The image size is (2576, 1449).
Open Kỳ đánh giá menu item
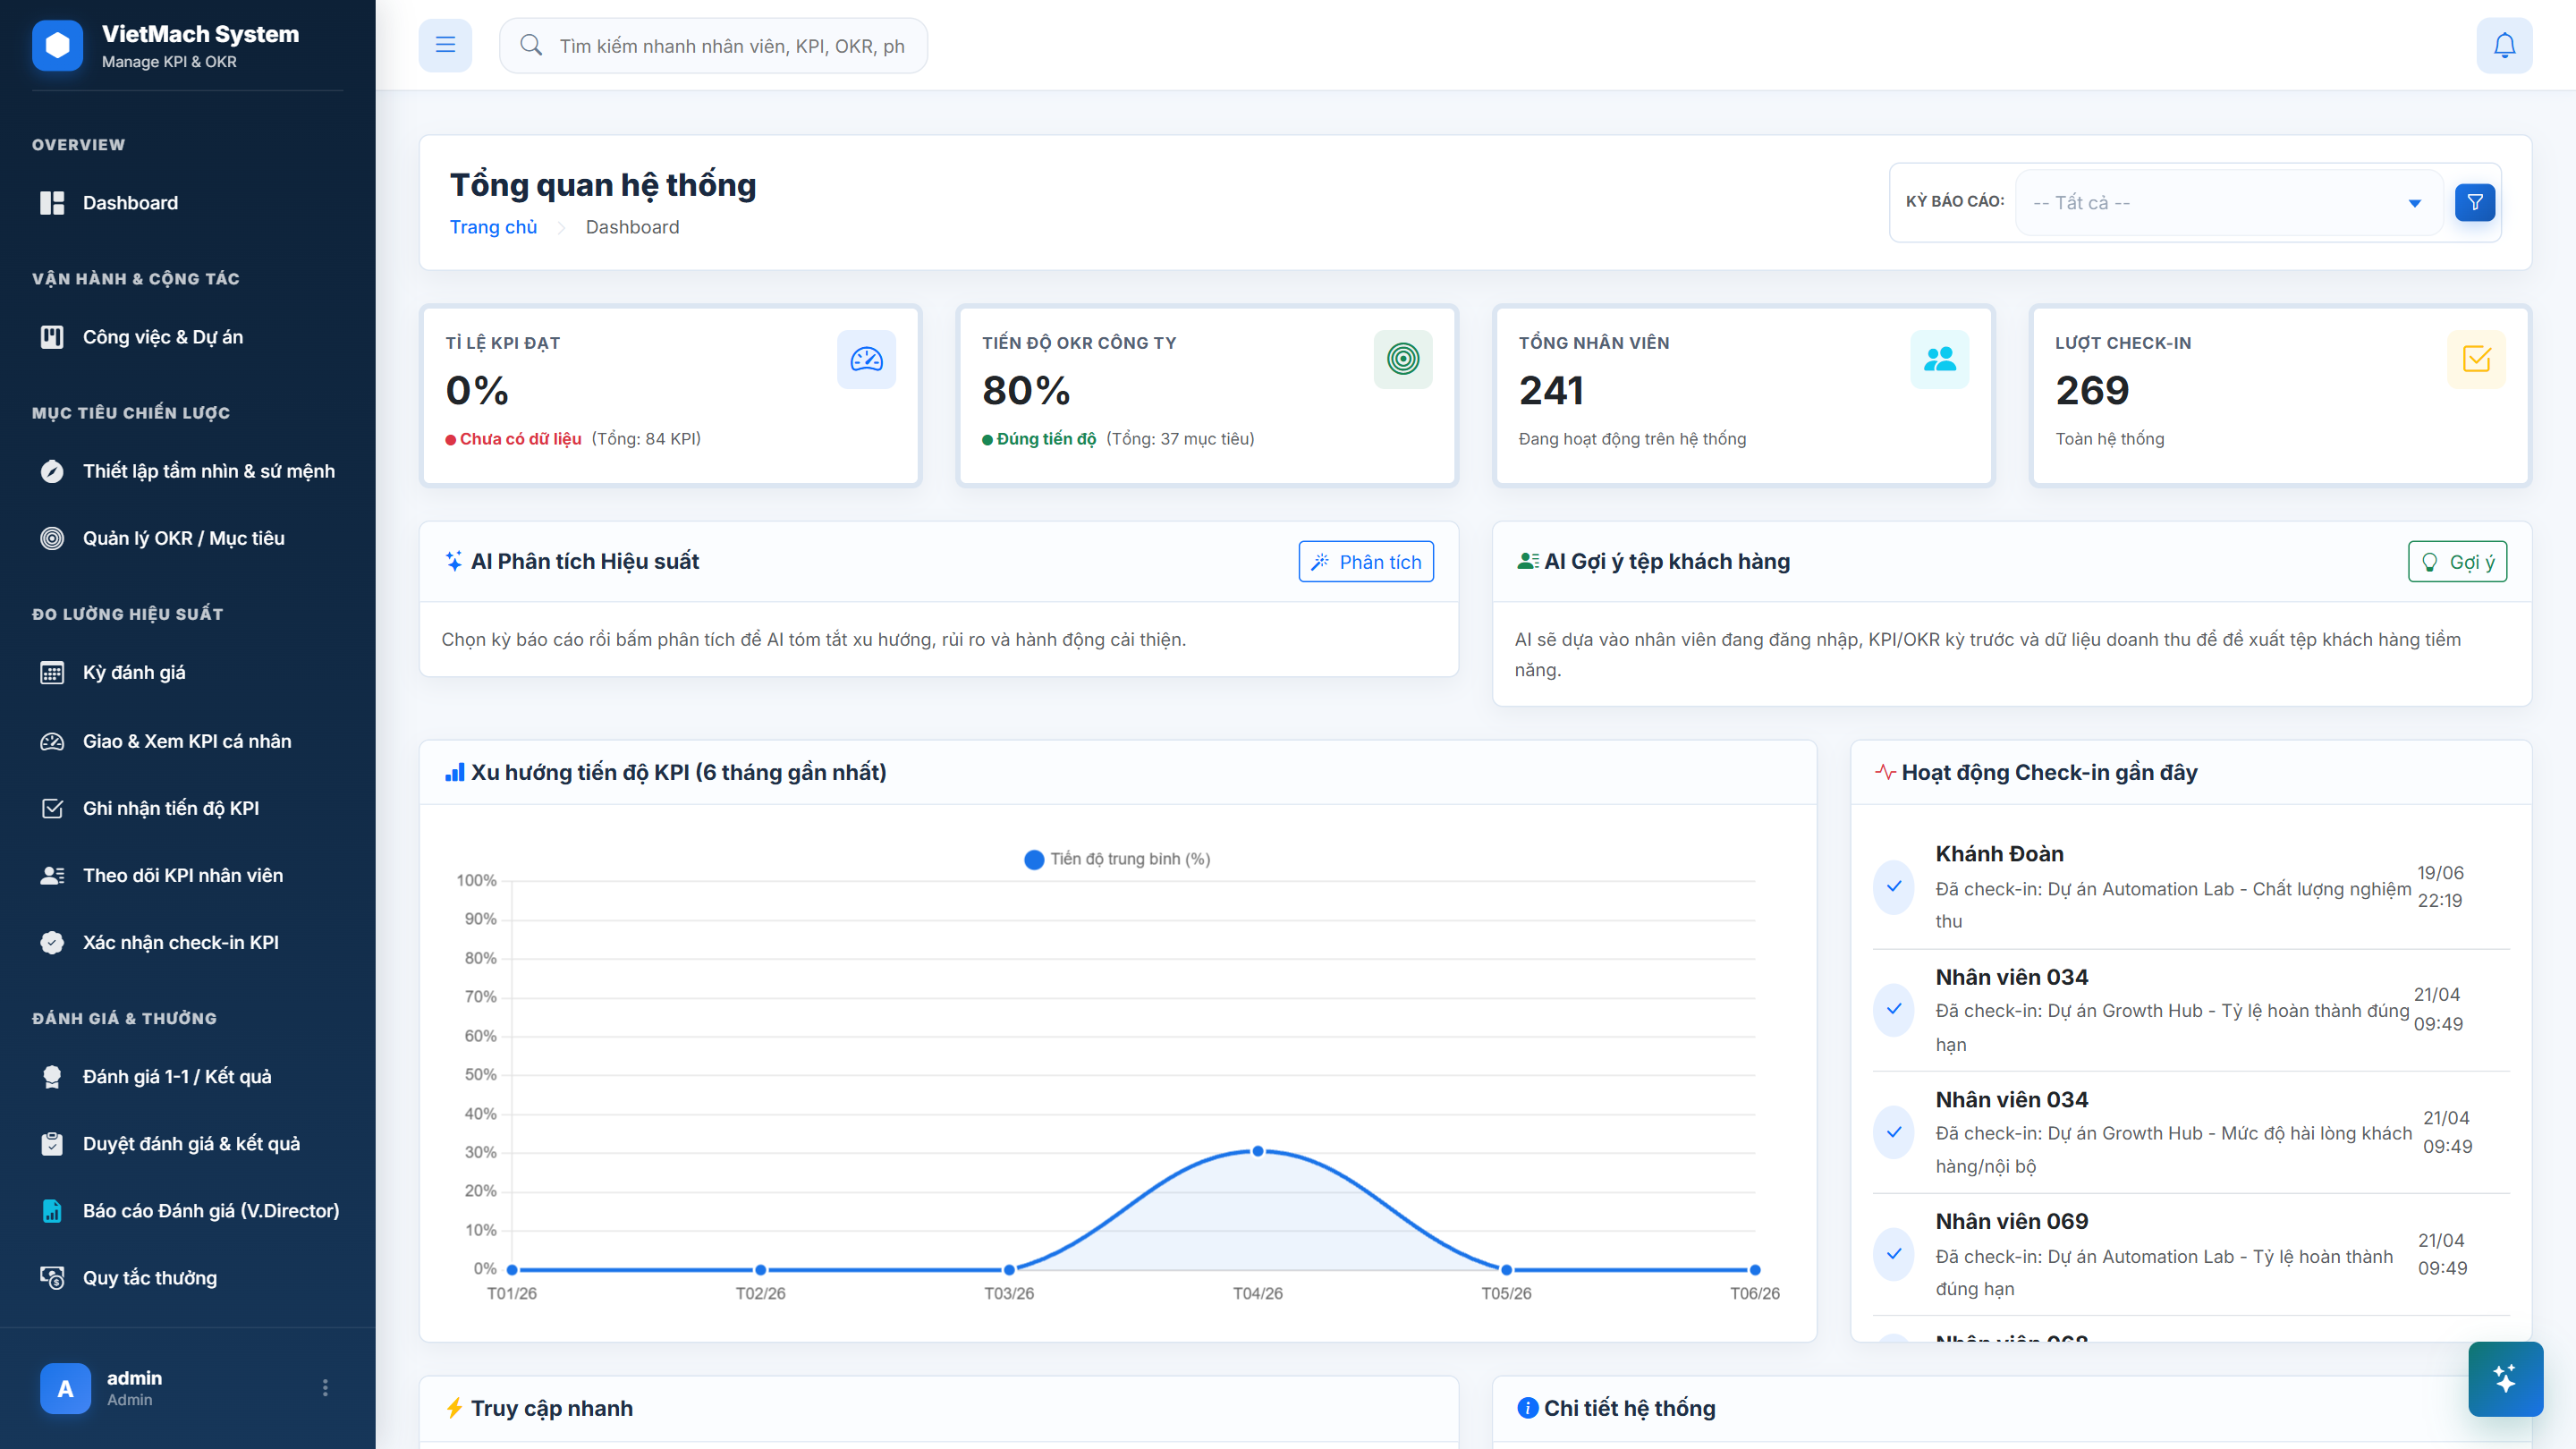[x=188, y=673]
